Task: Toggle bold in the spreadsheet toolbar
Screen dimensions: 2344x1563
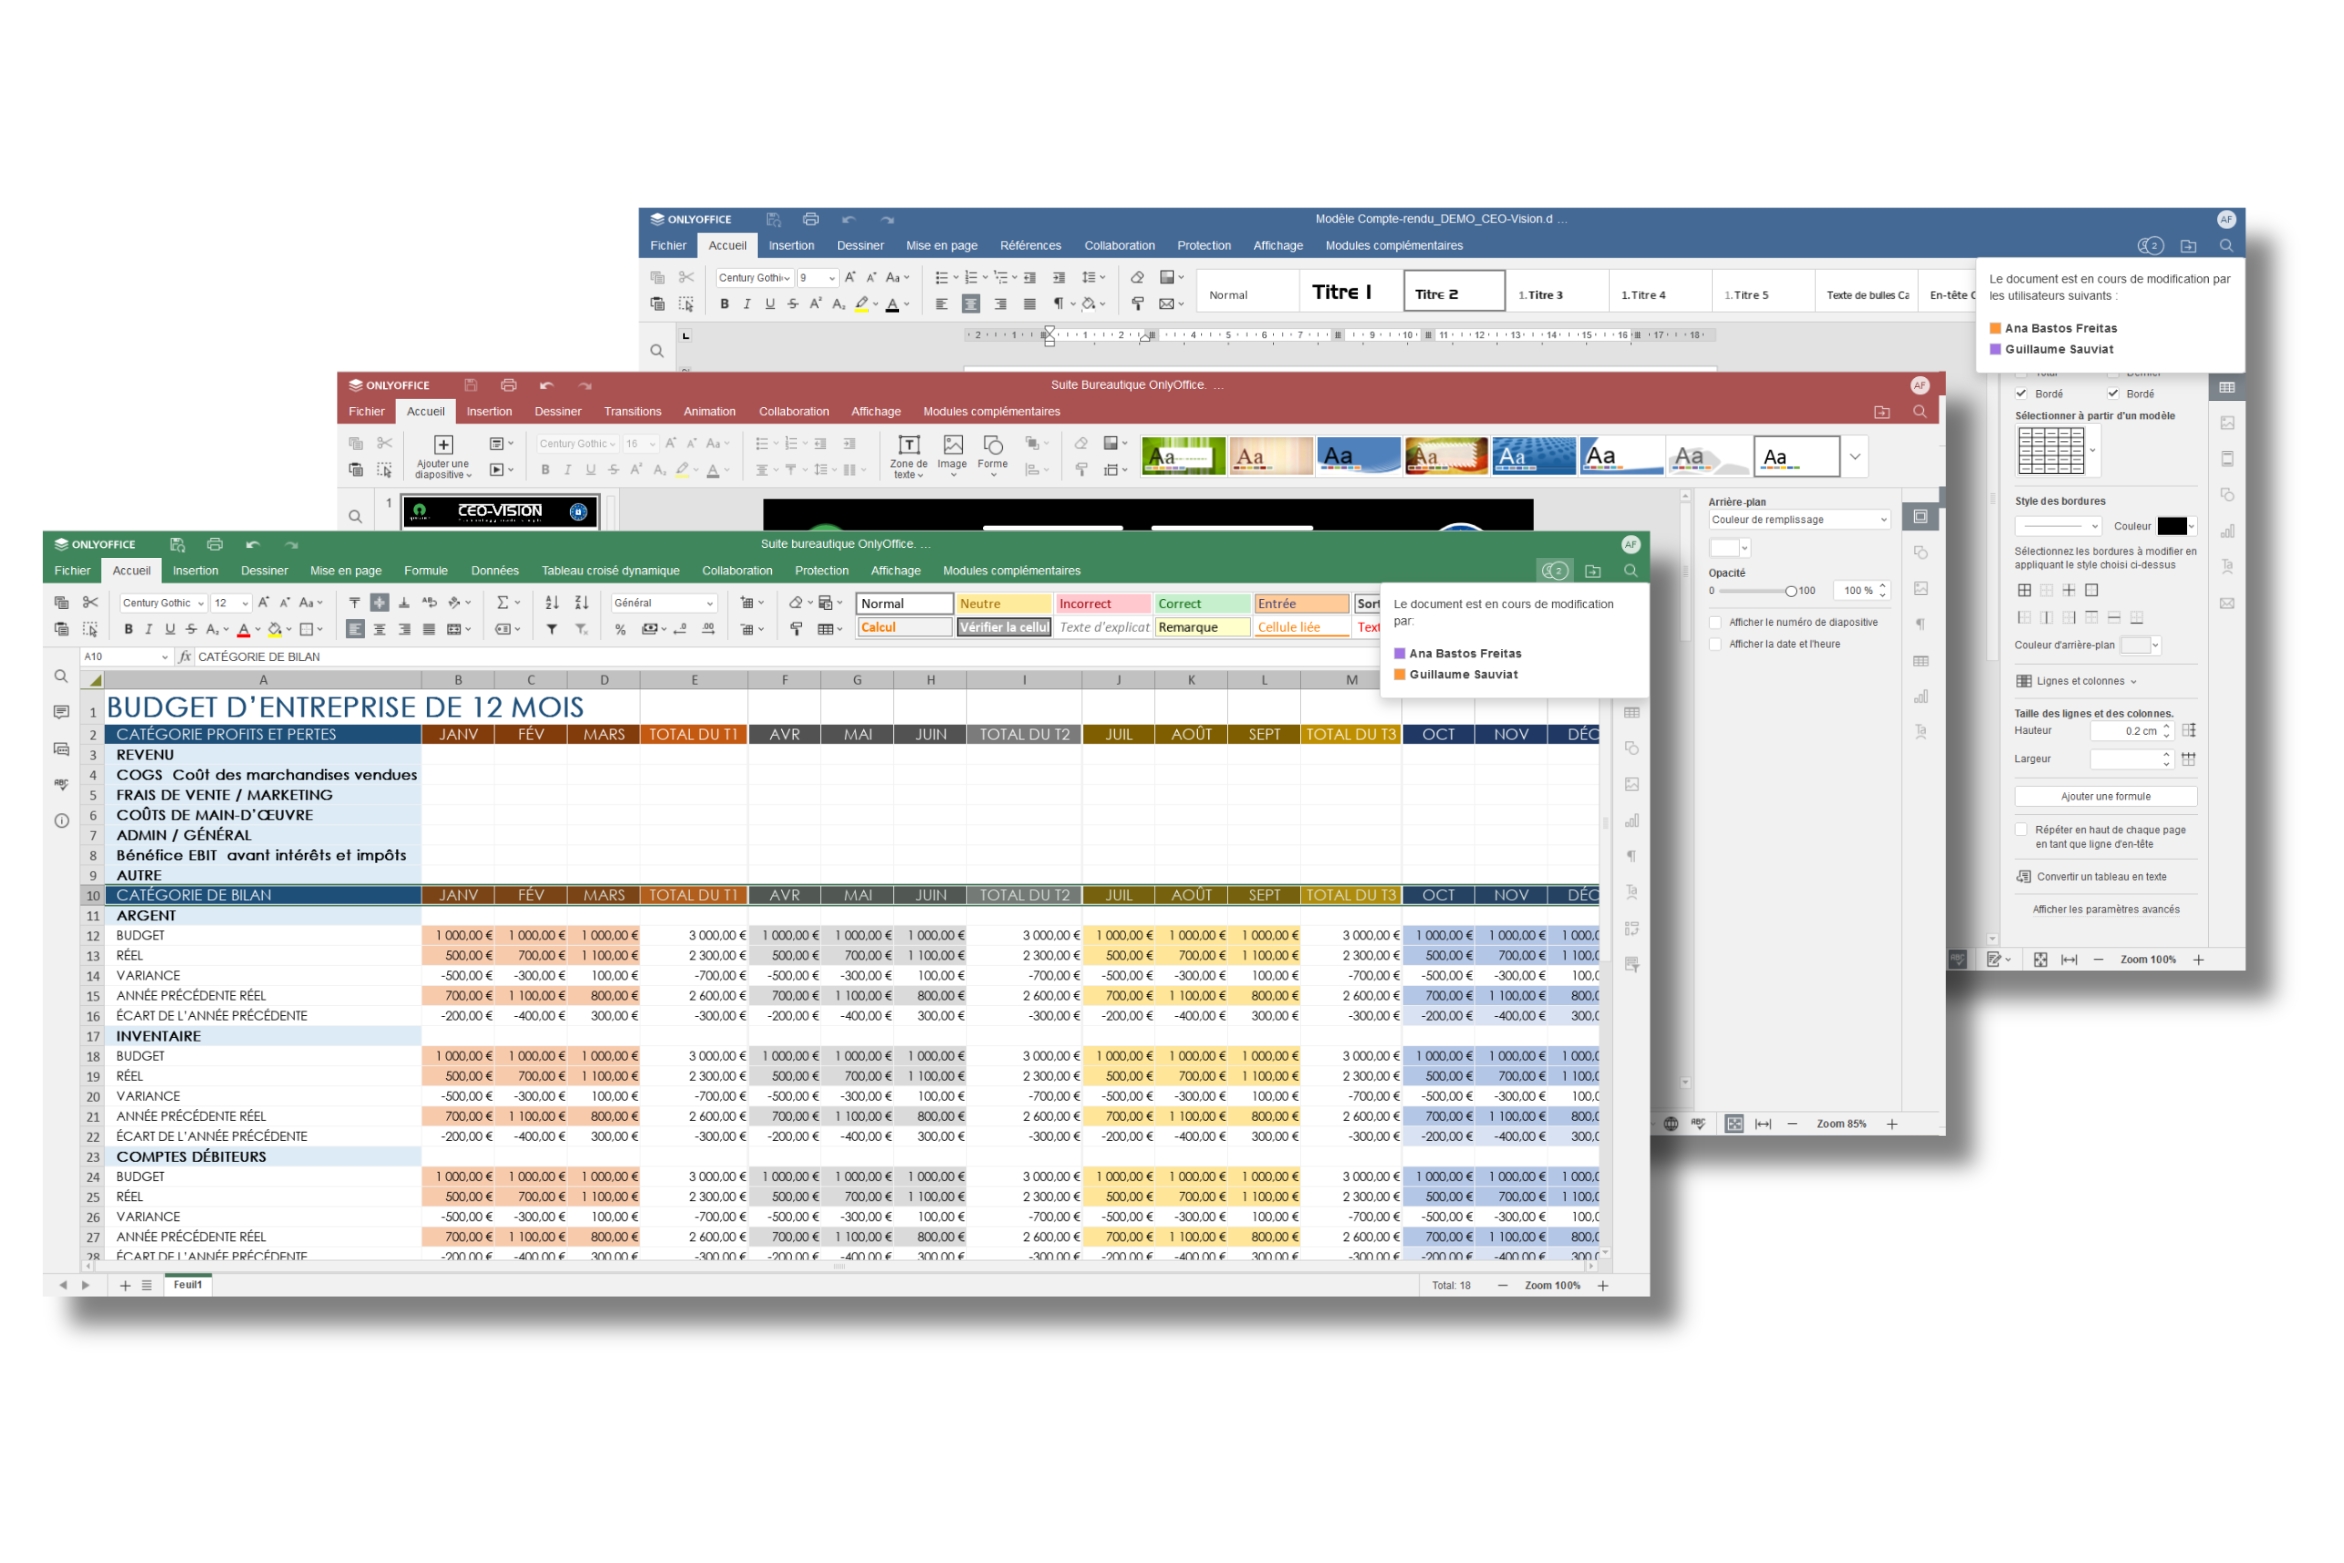Action: coord(128,629)
